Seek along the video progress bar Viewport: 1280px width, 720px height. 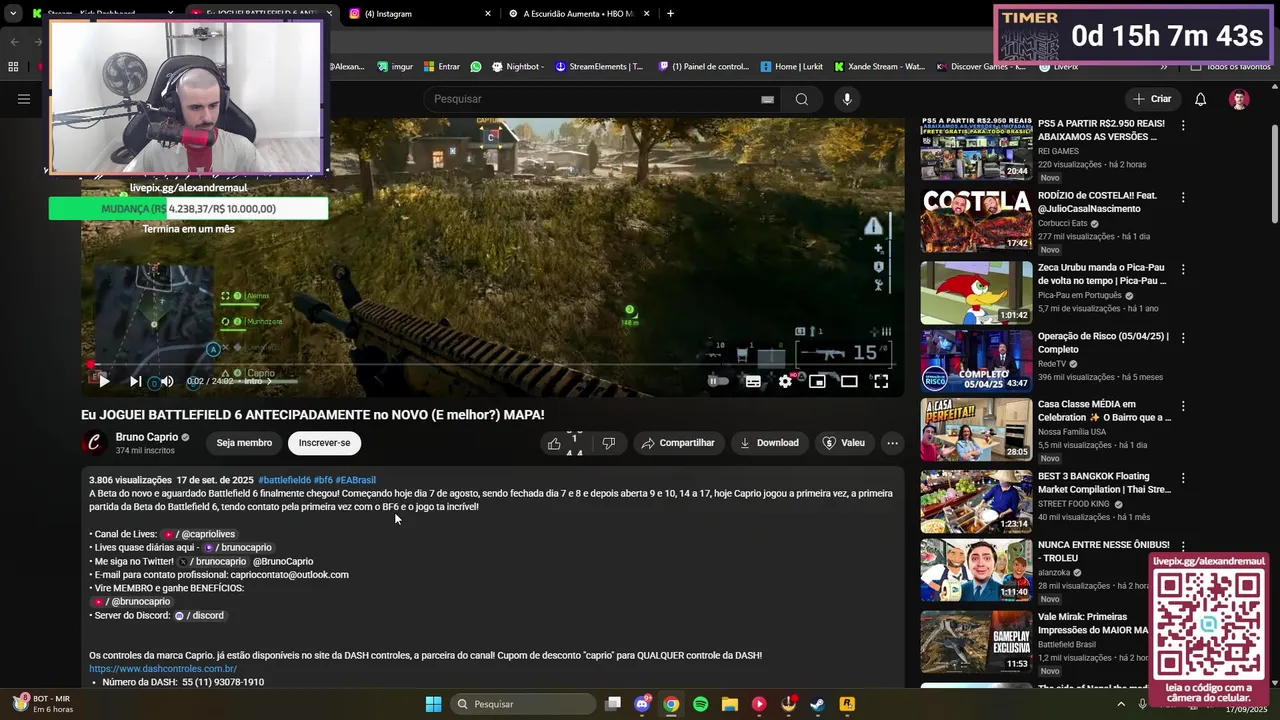tap(490, 365)
